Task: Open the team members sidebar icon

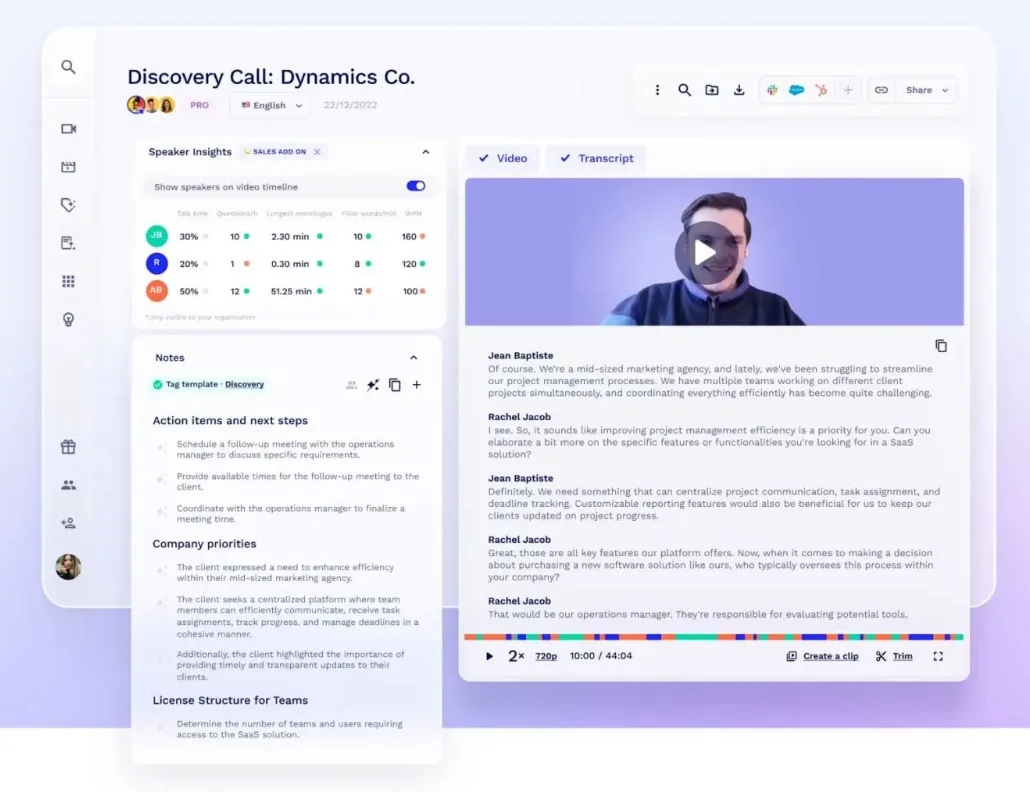Action: click(68, 485)
